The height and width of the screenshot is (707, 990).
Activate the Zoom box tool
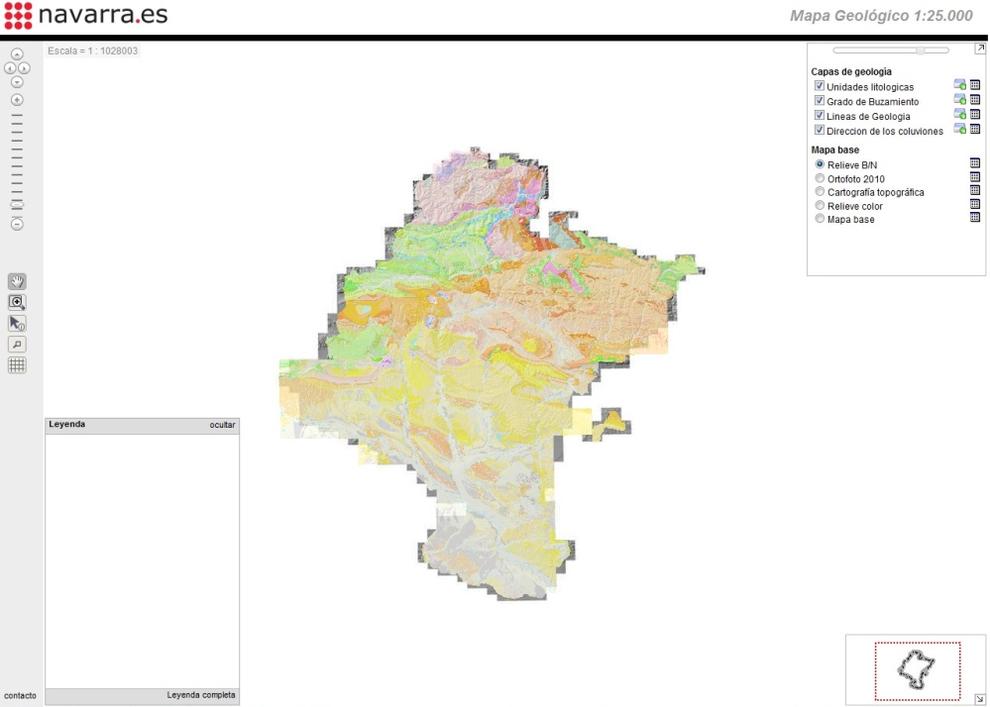click(x=15, y=302)
